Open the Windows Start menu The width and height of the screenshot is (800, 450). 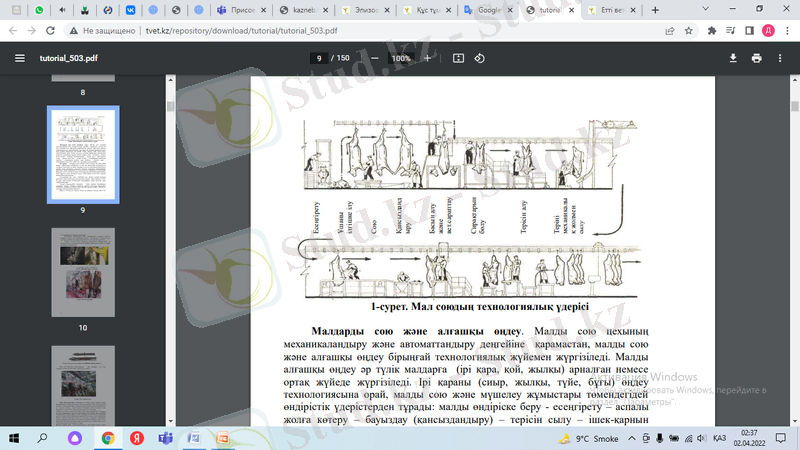coord(14,438)
